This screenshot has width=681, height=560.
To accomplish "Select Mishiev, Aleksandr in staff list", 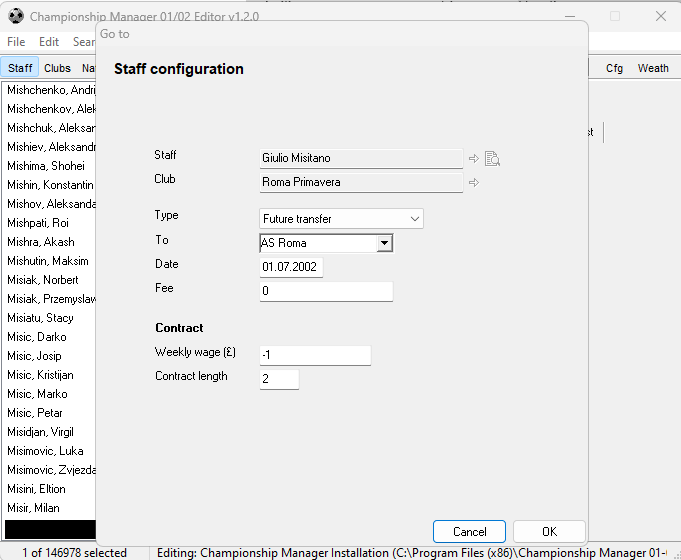I will pyautogui.click(x=50, y=147).
